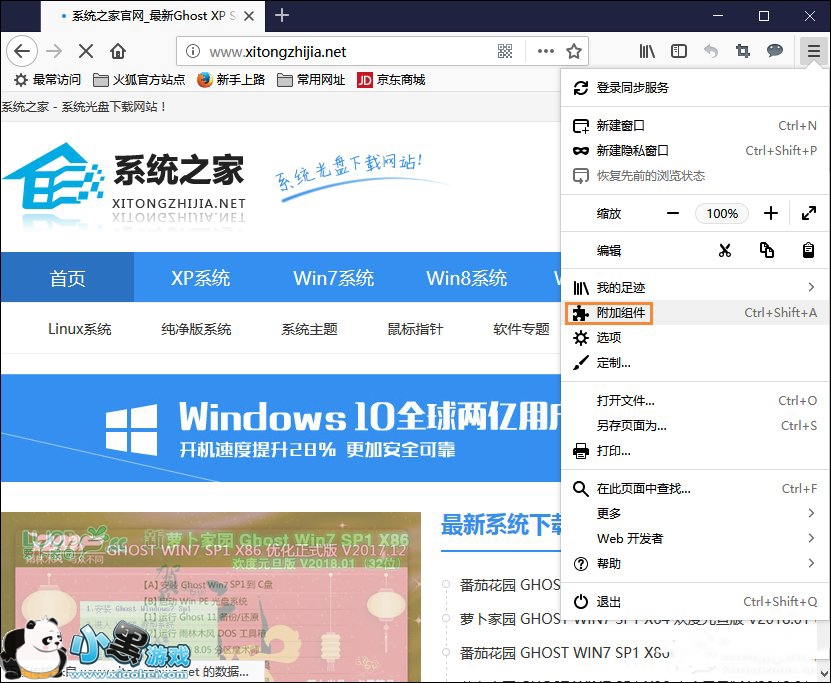The height and width of the screenshot is (683, 831).
Task: Bookmark this page with the star icon
Action: 574,51
